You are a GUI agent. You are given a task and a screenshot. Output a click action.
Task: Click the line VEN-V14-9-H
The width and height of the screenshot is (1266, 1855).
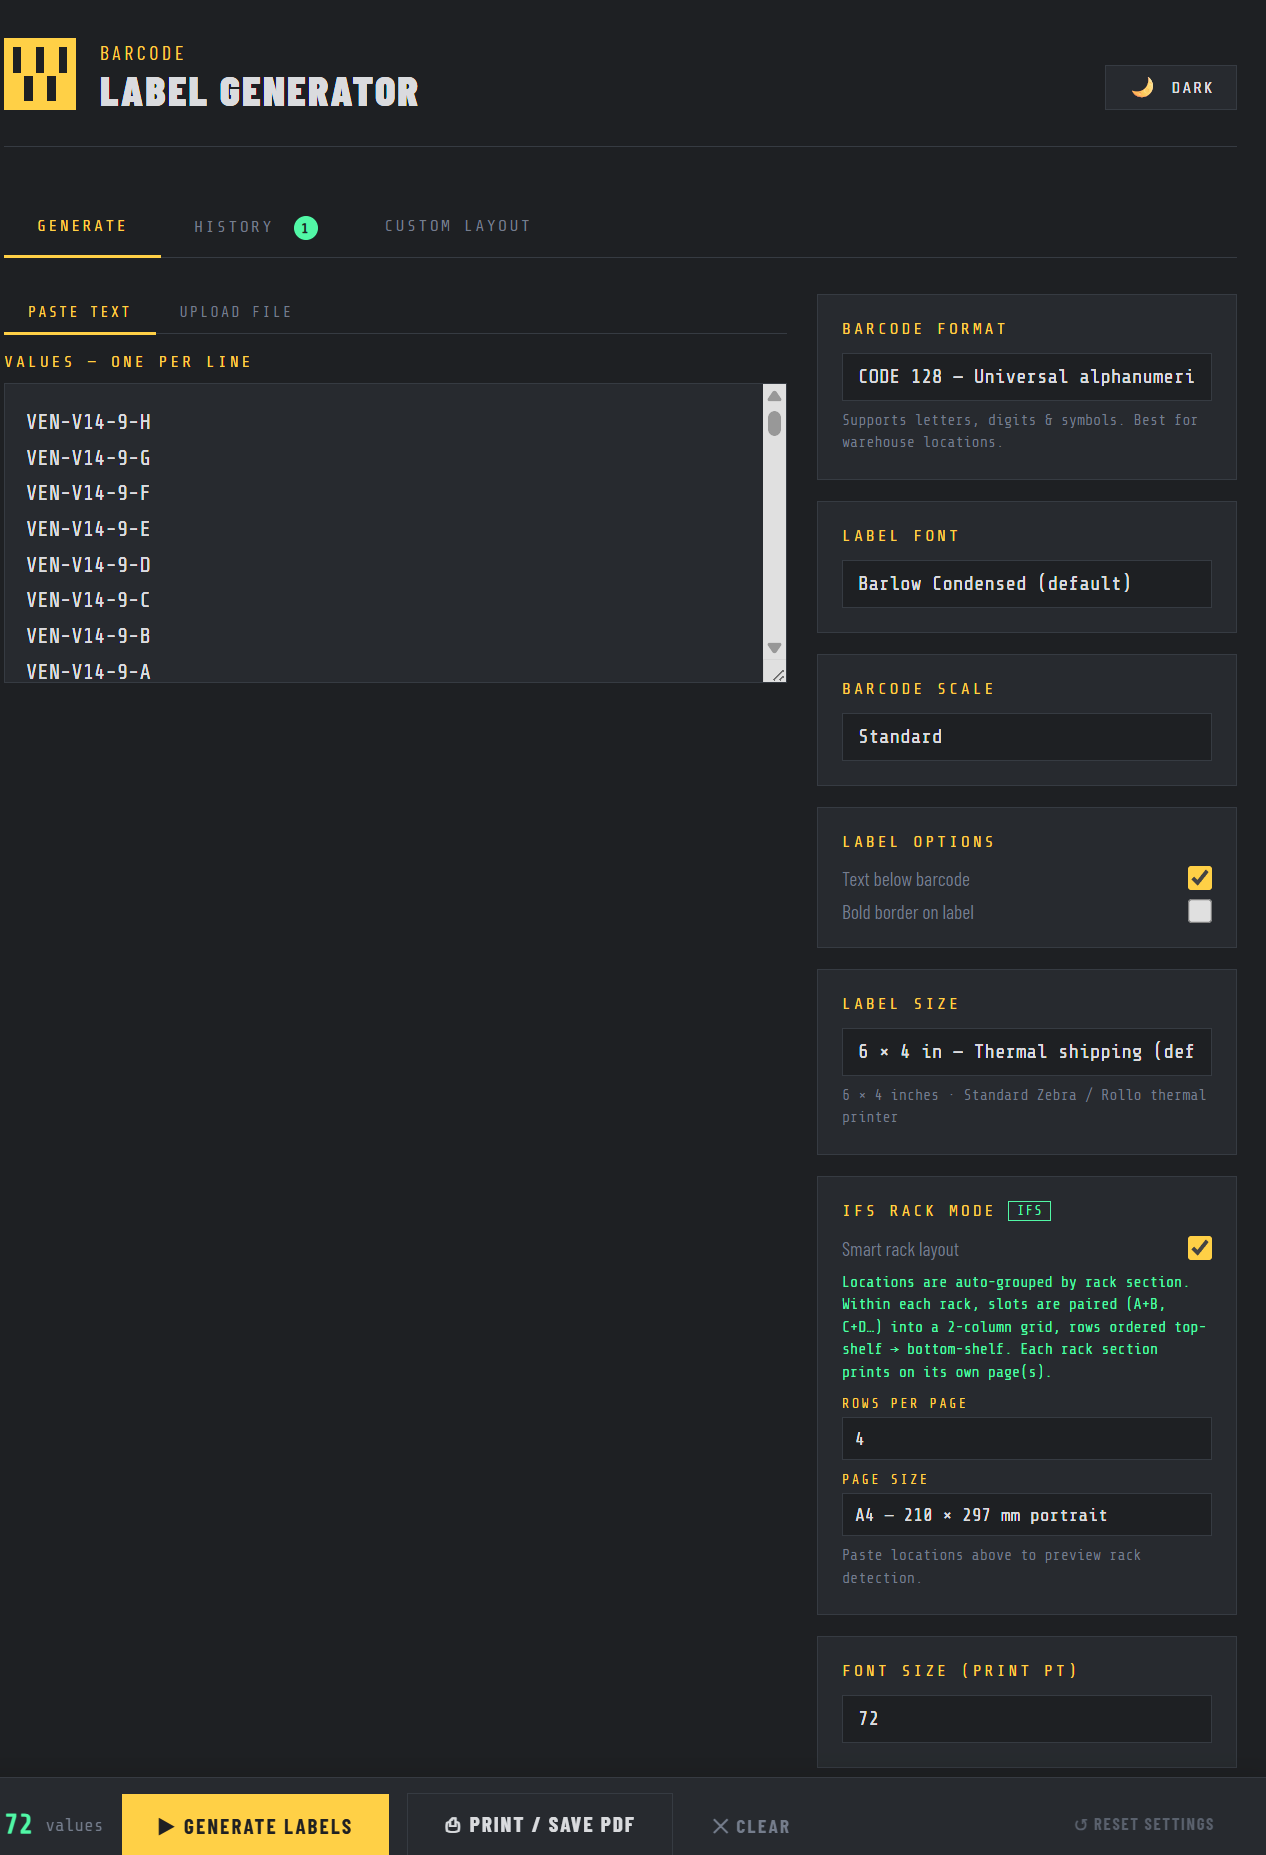(x=89, y=422)
